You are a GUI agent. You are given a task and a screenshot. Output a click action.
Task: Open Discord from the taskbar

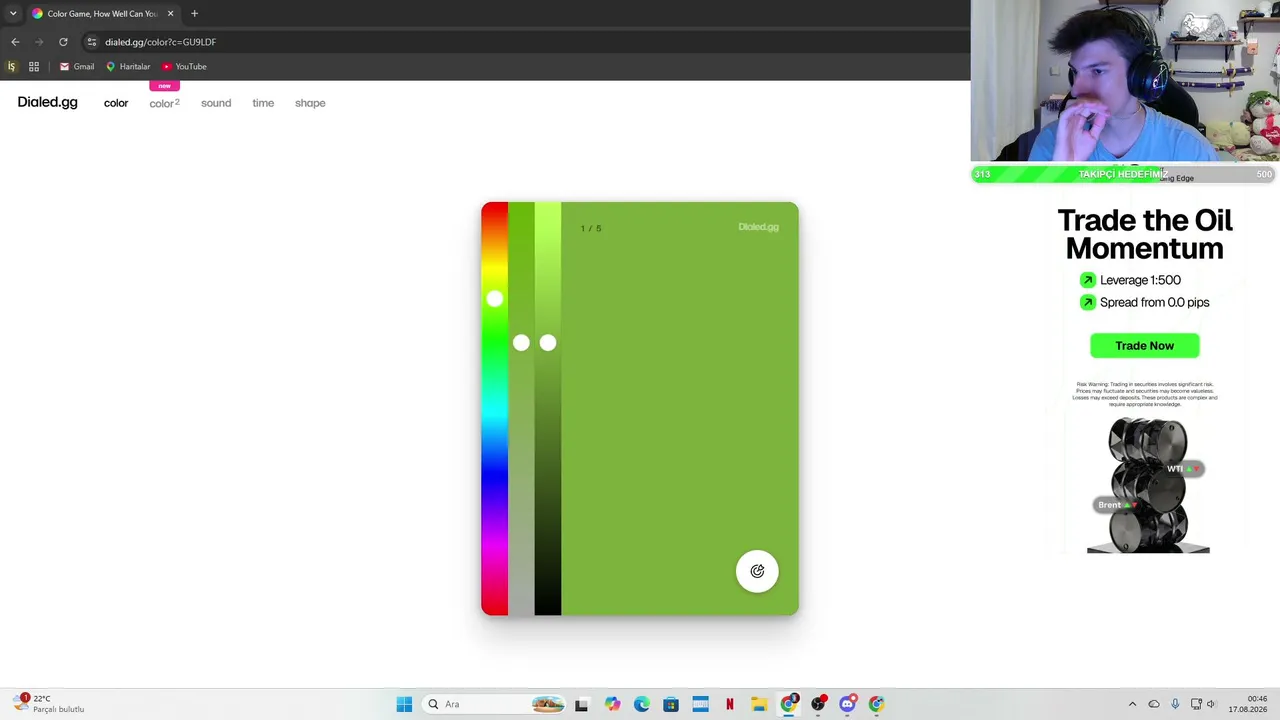pyautogui.click(x=847, y=704)
